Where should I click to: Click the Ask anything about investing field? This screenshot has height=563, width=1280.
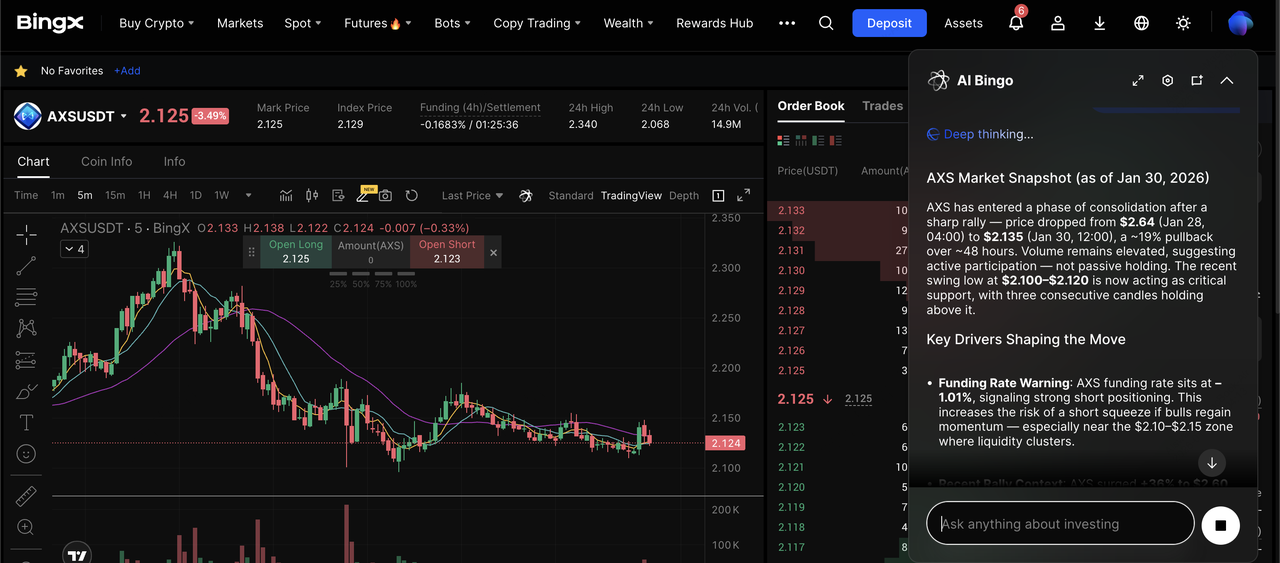tap(1060, 524)
